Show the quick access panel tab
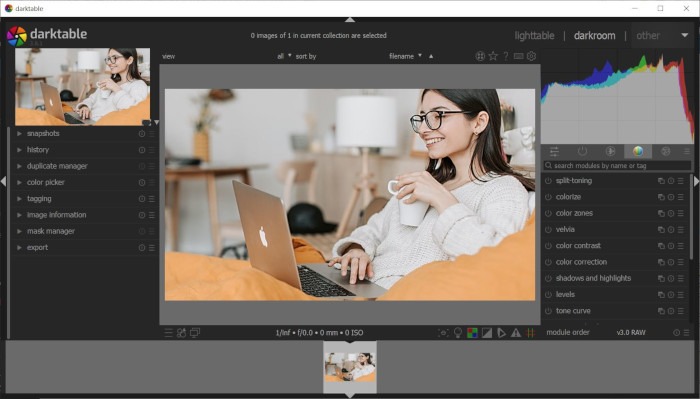Image resolution: width=700 pixels, height=399 pixels. (x=554, y=151)
